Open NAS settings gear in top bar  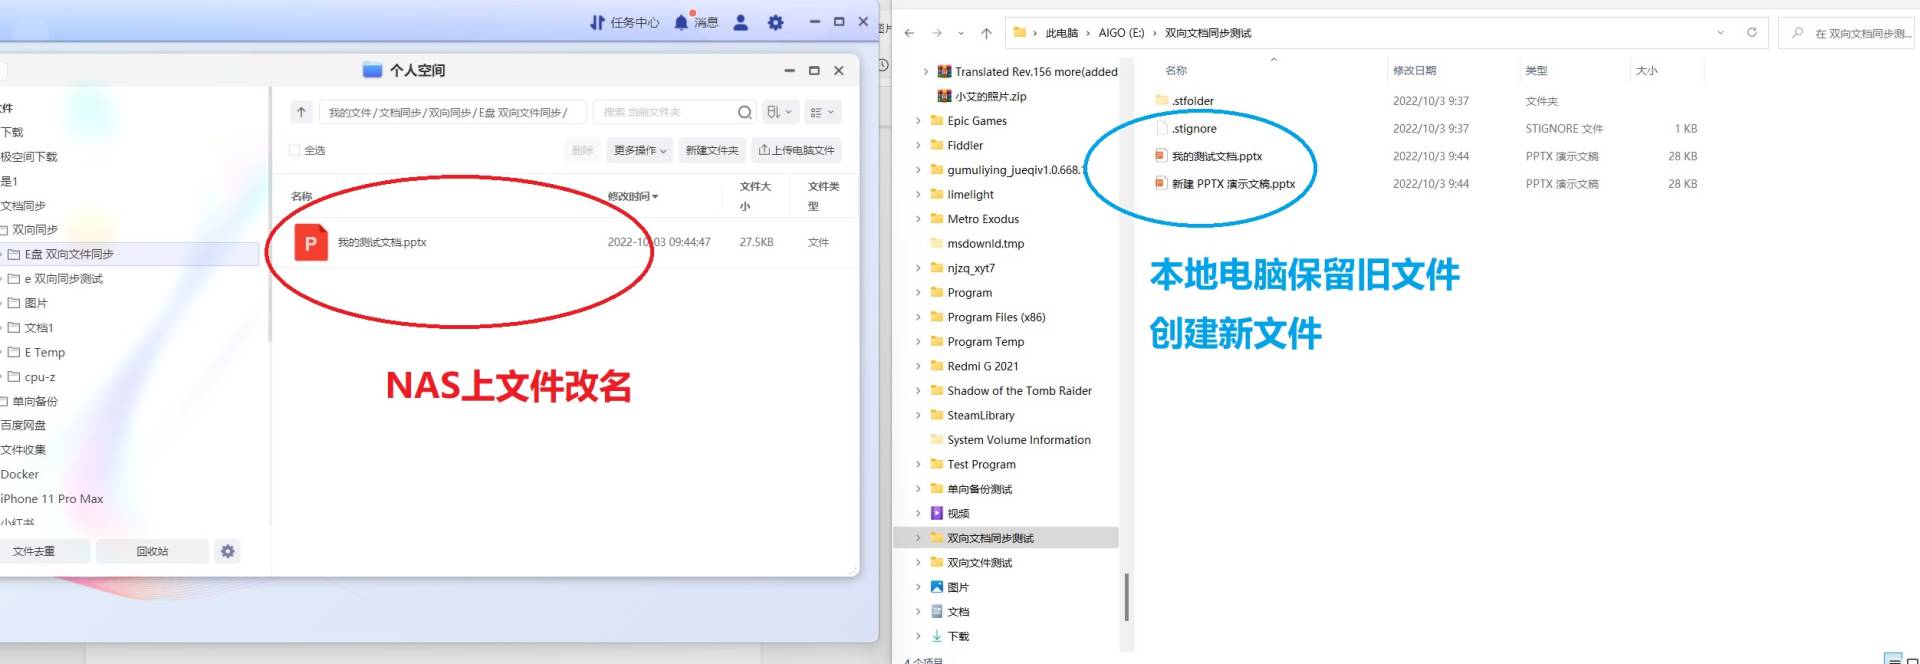pyautogui.click(x=775, y=22)
